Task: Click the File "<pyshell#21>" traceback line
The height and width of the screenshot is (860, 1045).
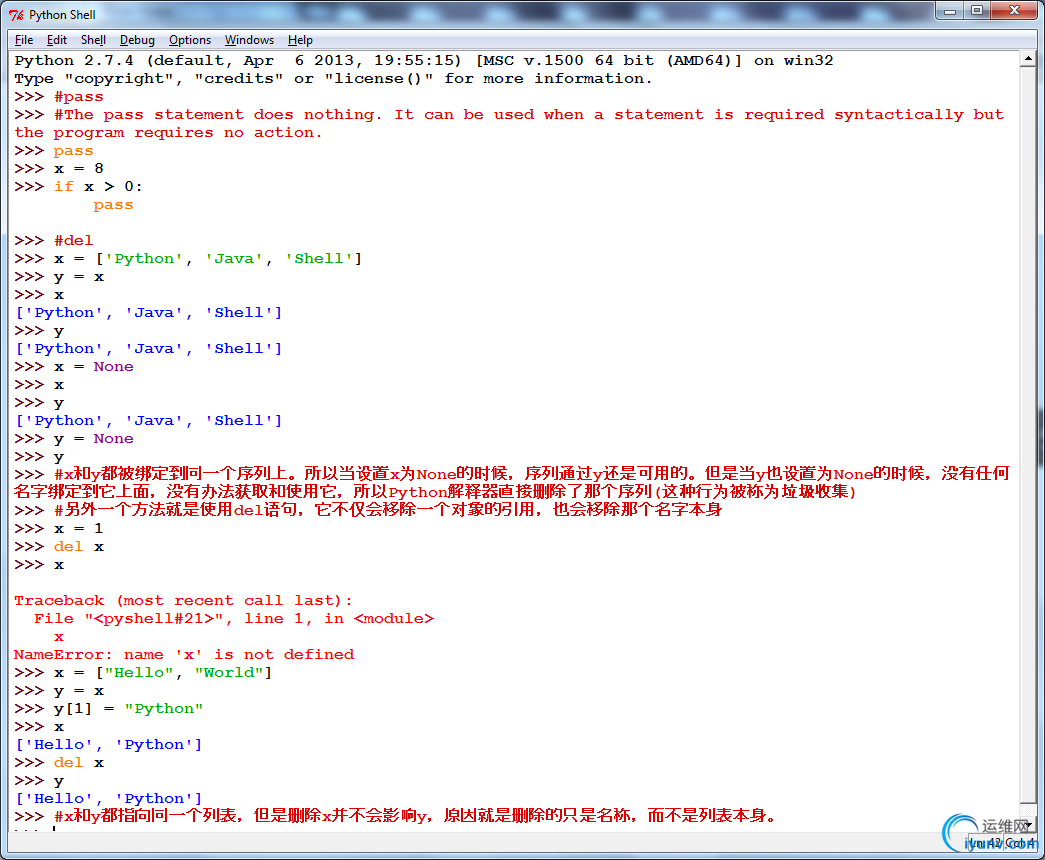Action: pyautogui.click(x=234, y=619)
